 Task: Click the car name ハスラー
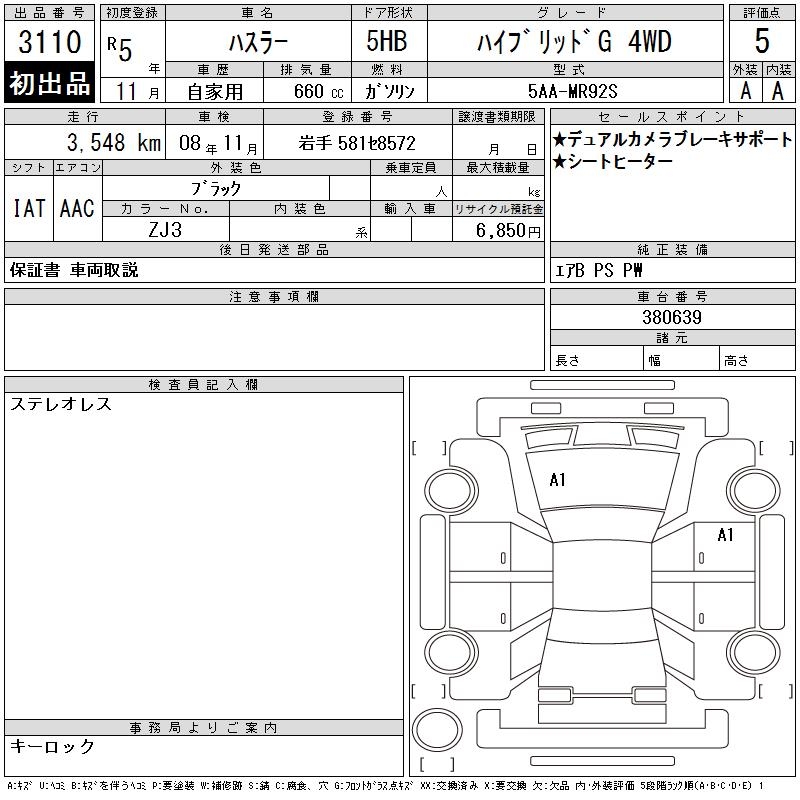(258, 42)
